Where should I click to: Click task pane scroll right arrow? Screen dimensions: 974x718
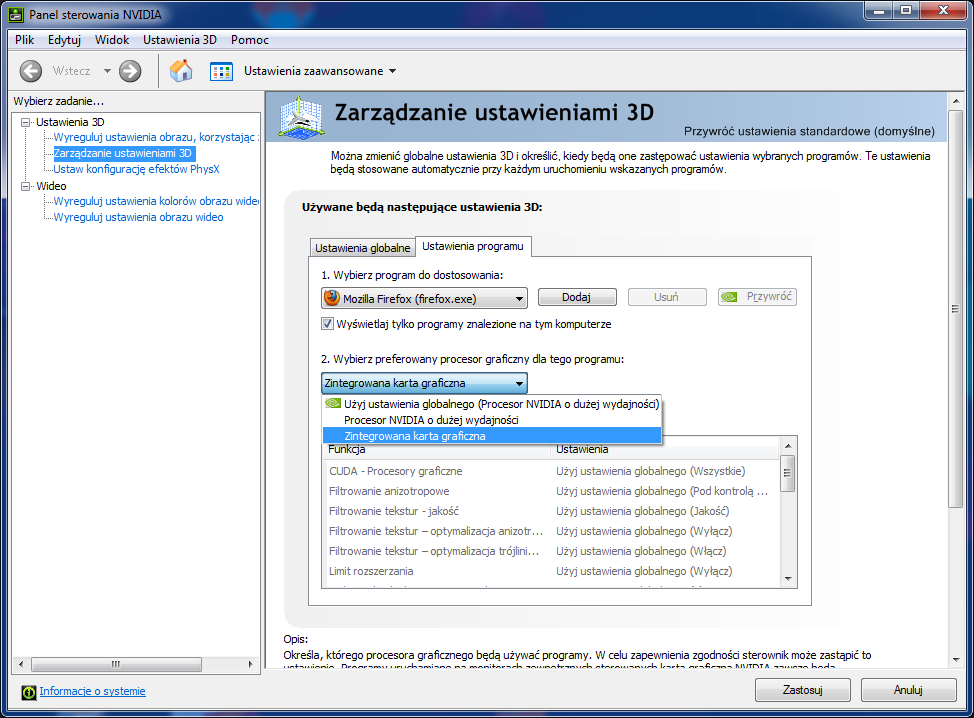click(250, 664)
